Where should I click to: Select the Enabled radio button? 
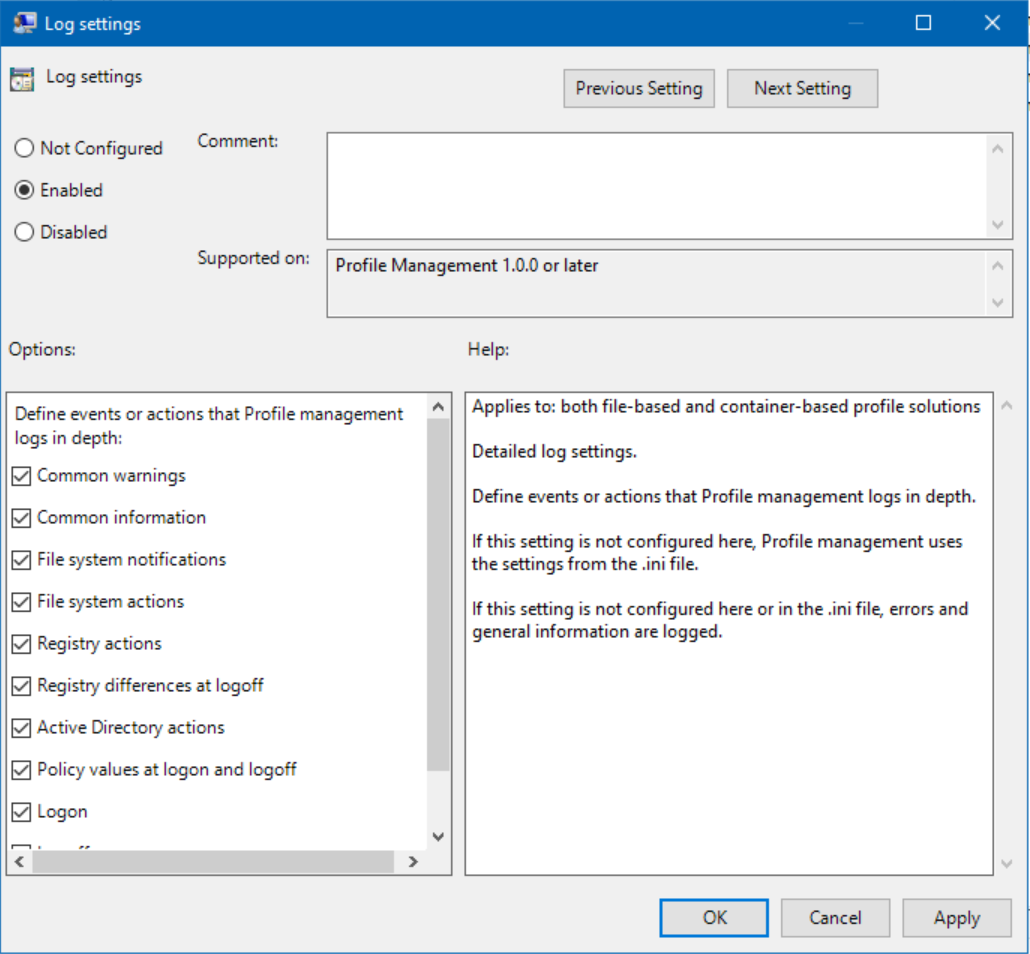click(x=24, y=190)
